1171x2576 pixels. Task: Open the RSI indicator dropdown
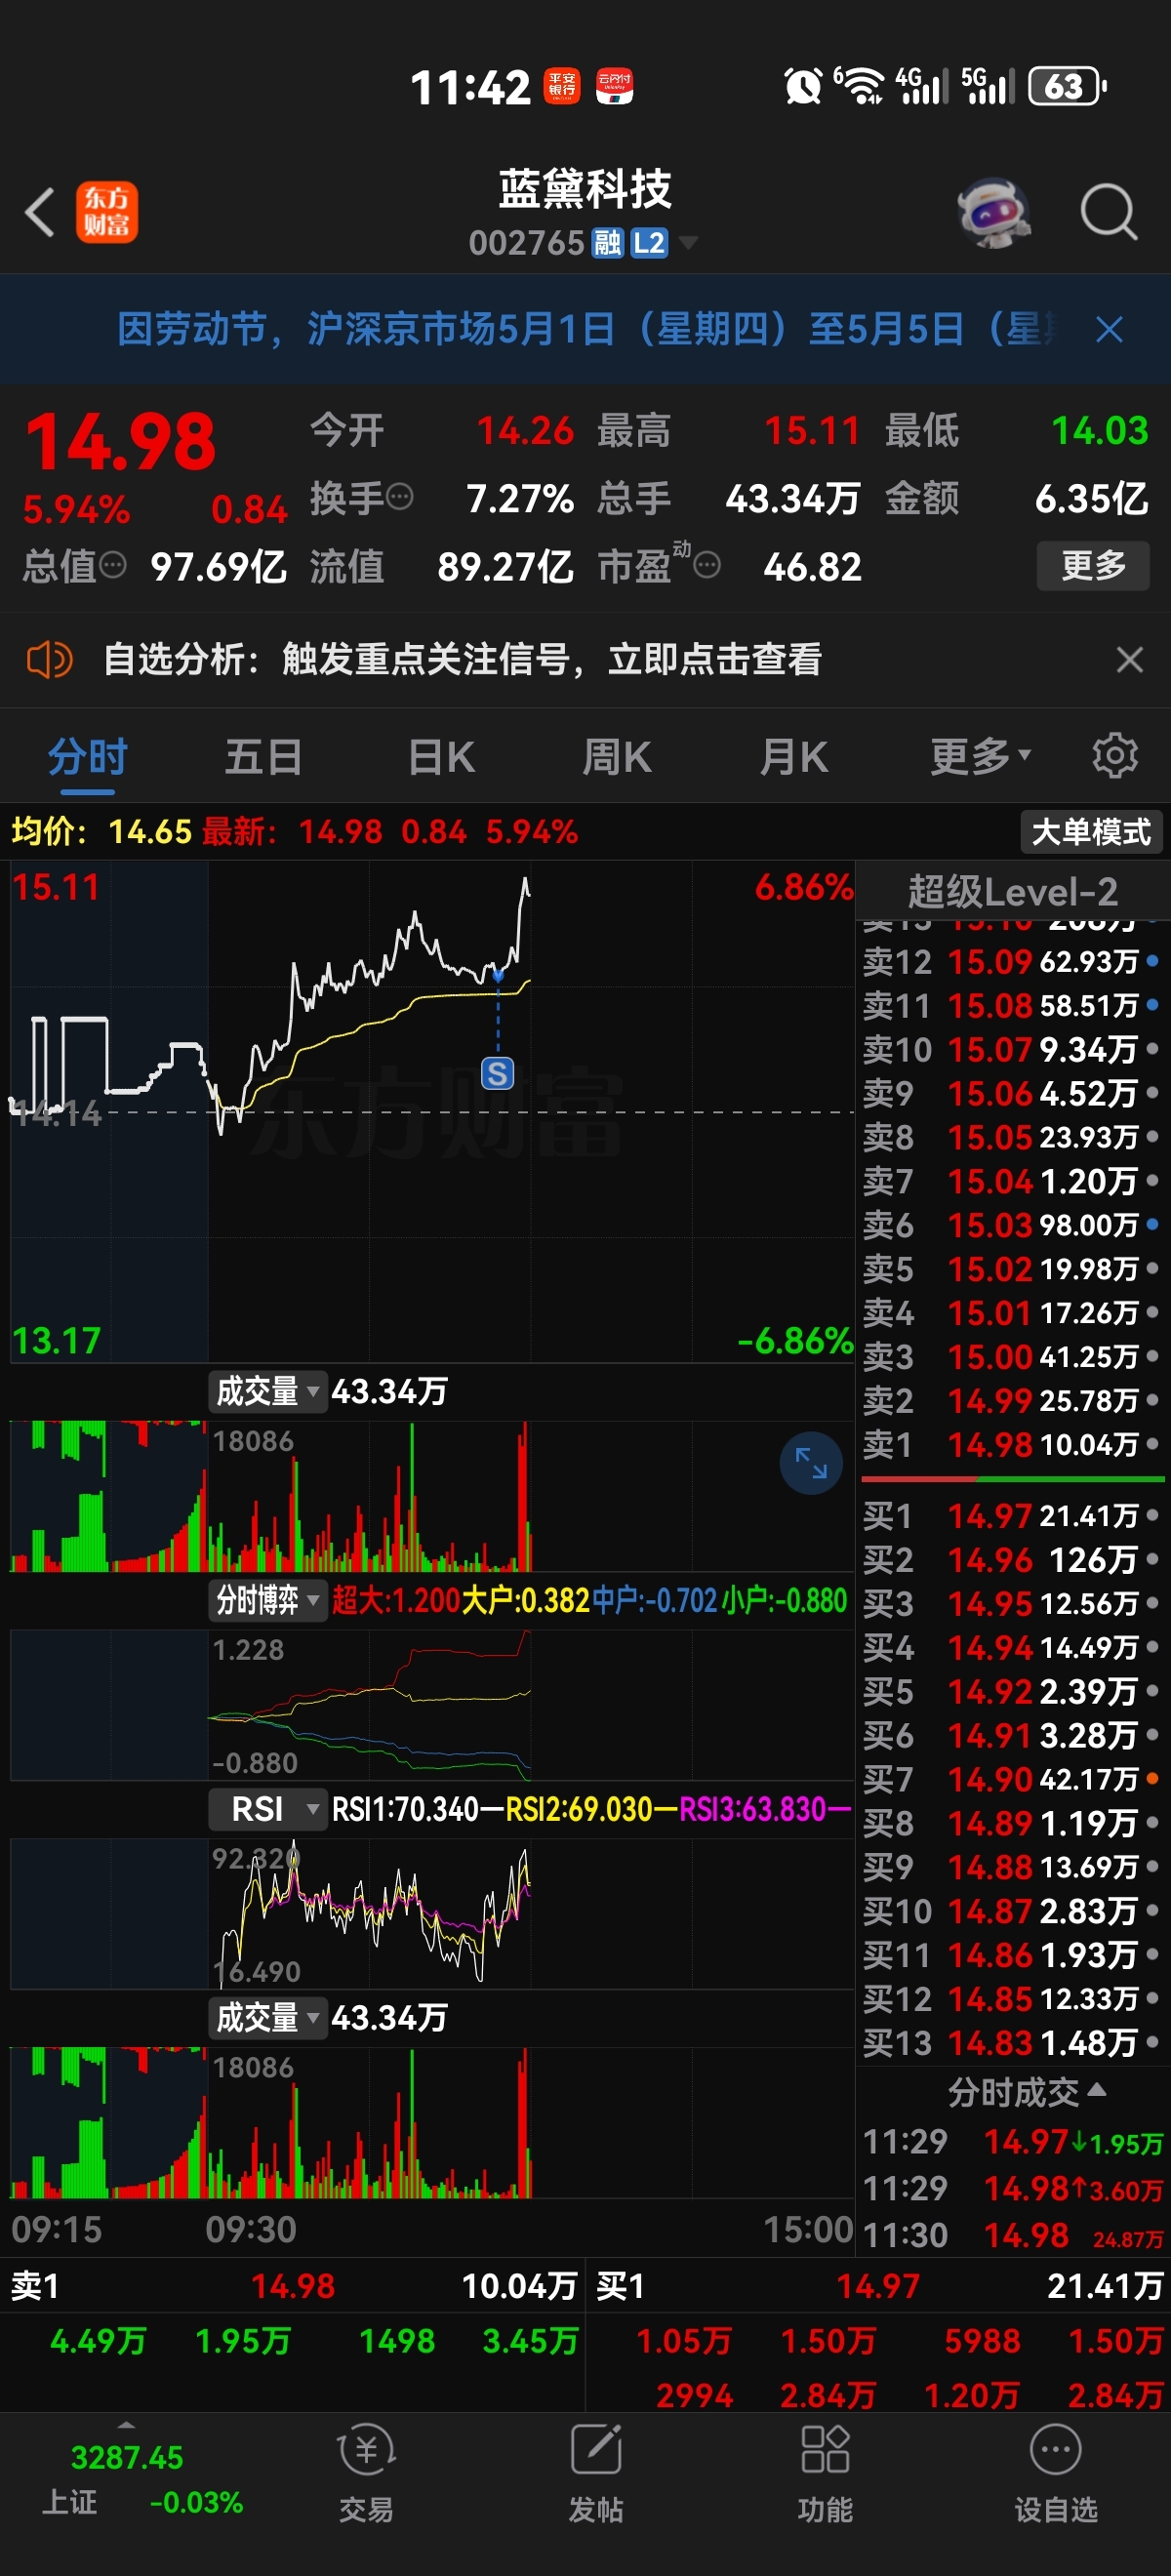tap(268, 1809)
